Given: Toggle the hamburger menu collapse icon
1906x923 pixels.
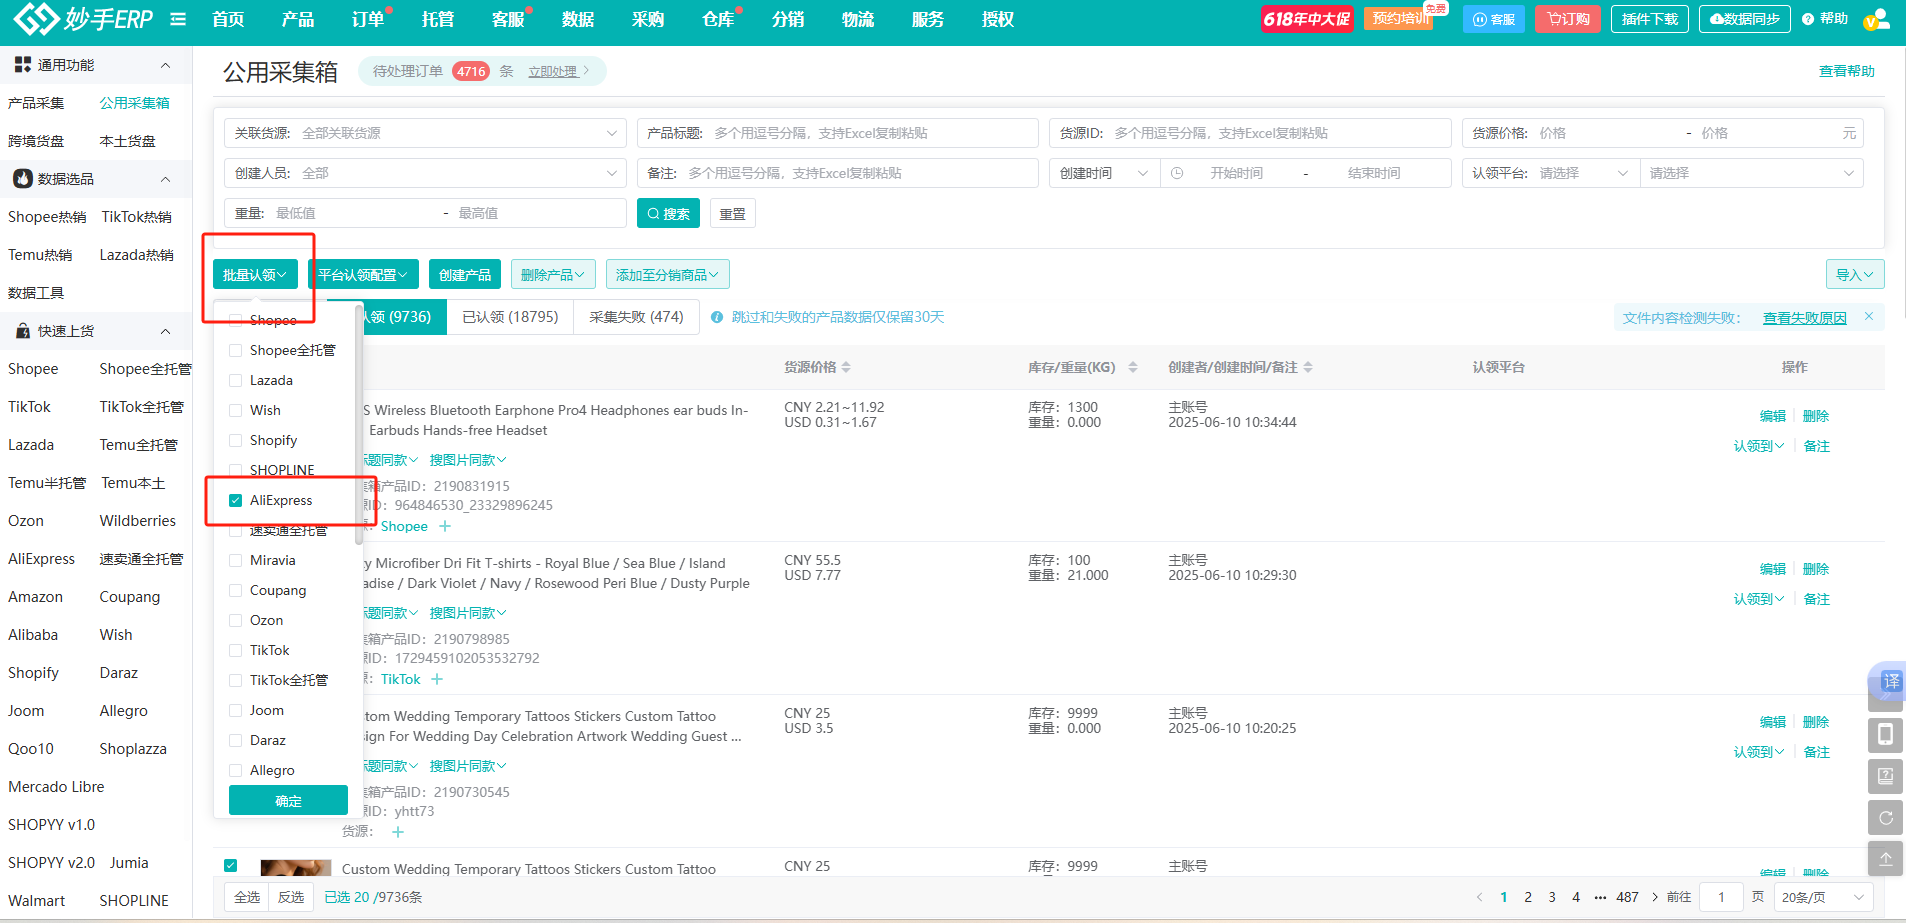Looking at the screenshot, I should pos(178,19).
